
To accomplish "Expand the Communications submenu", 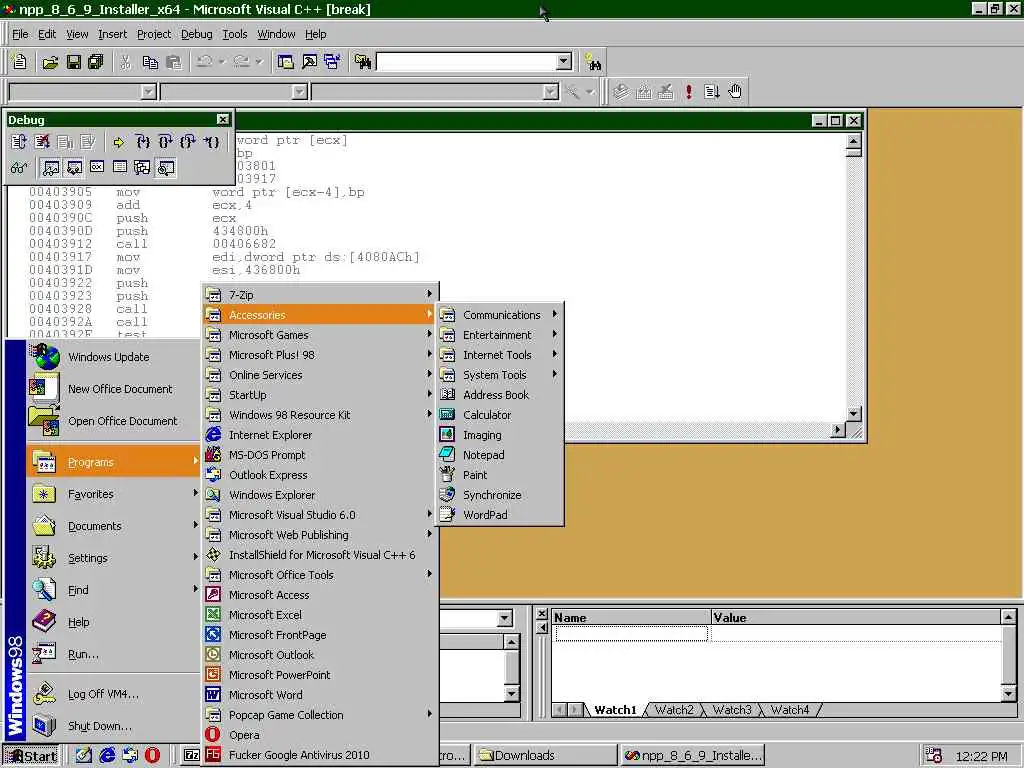I will coord(500,315).
